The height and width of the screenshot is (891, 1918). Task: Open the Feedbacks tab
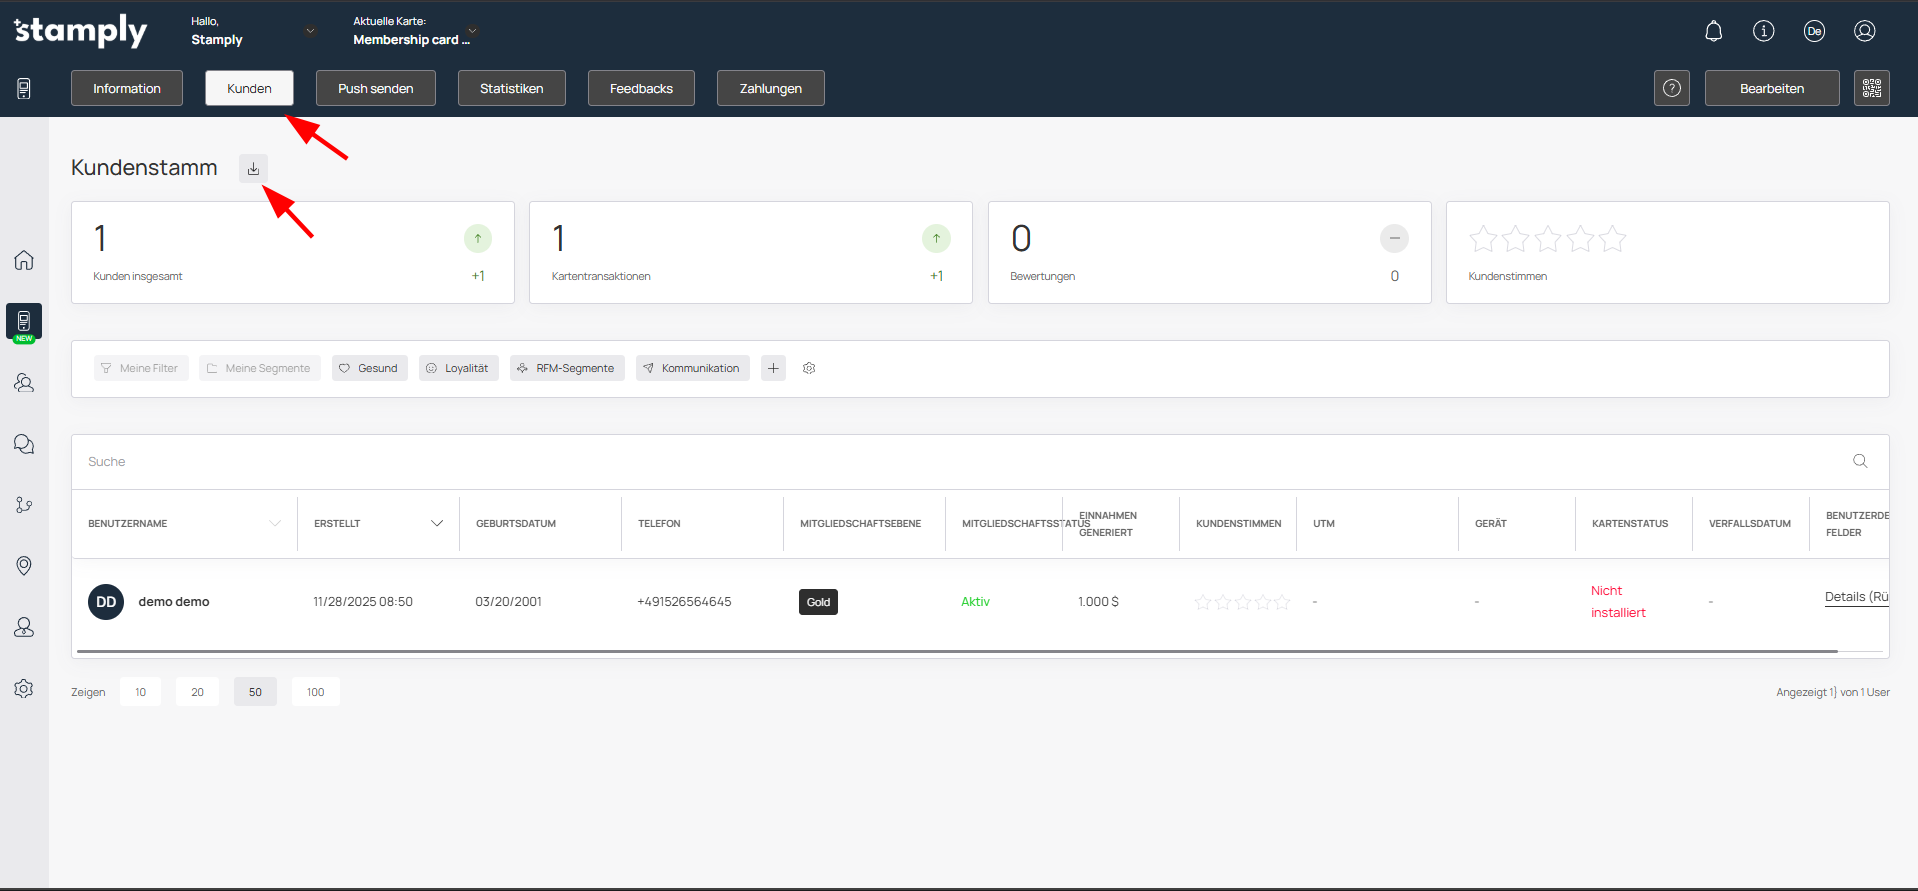point(641,88)
